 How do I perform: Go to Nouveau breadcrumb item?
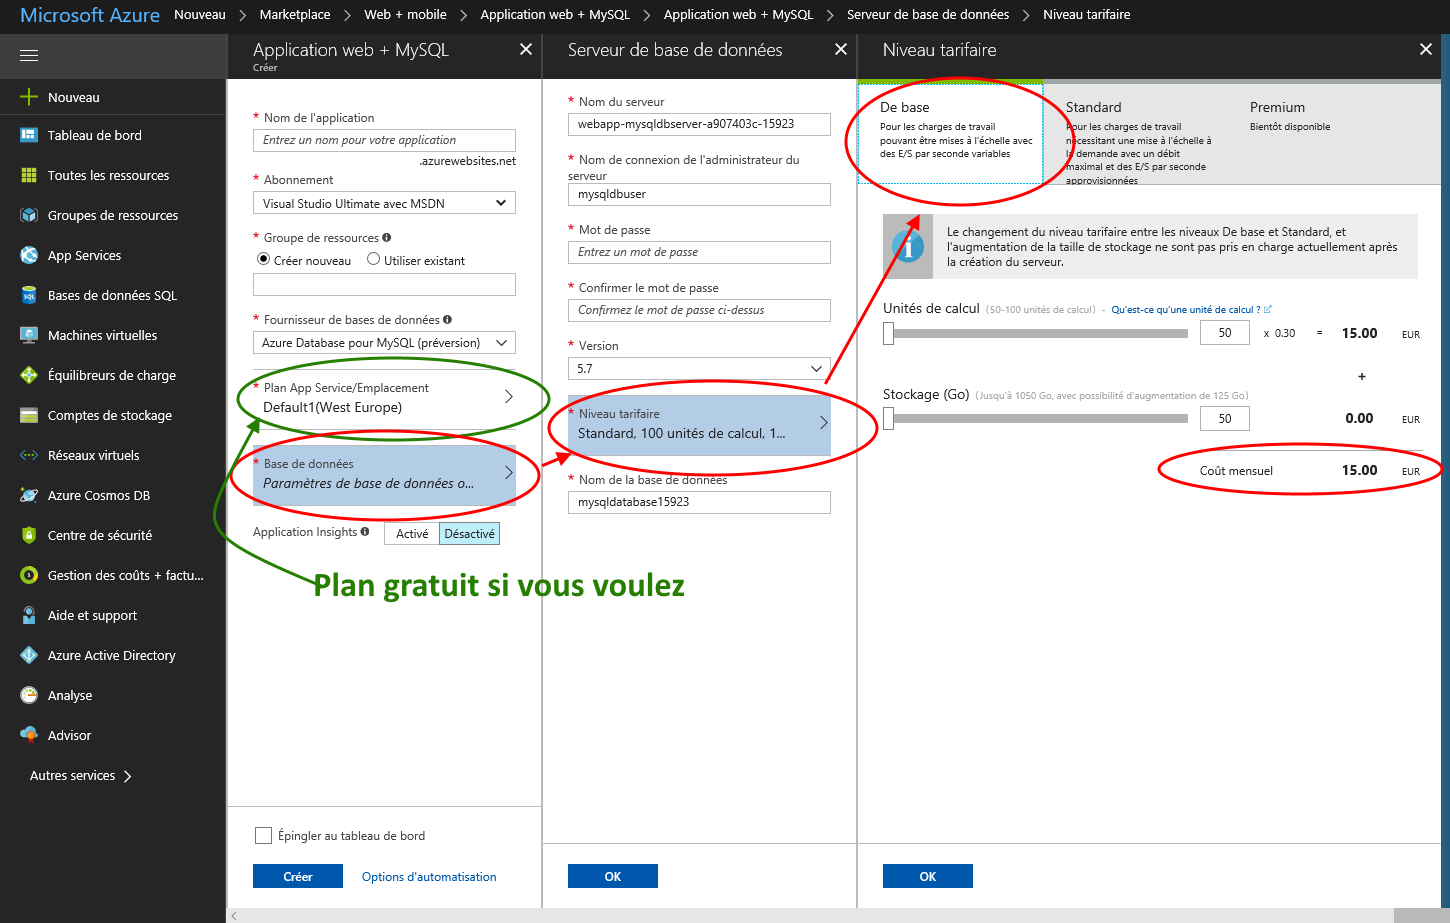point(200,14)
